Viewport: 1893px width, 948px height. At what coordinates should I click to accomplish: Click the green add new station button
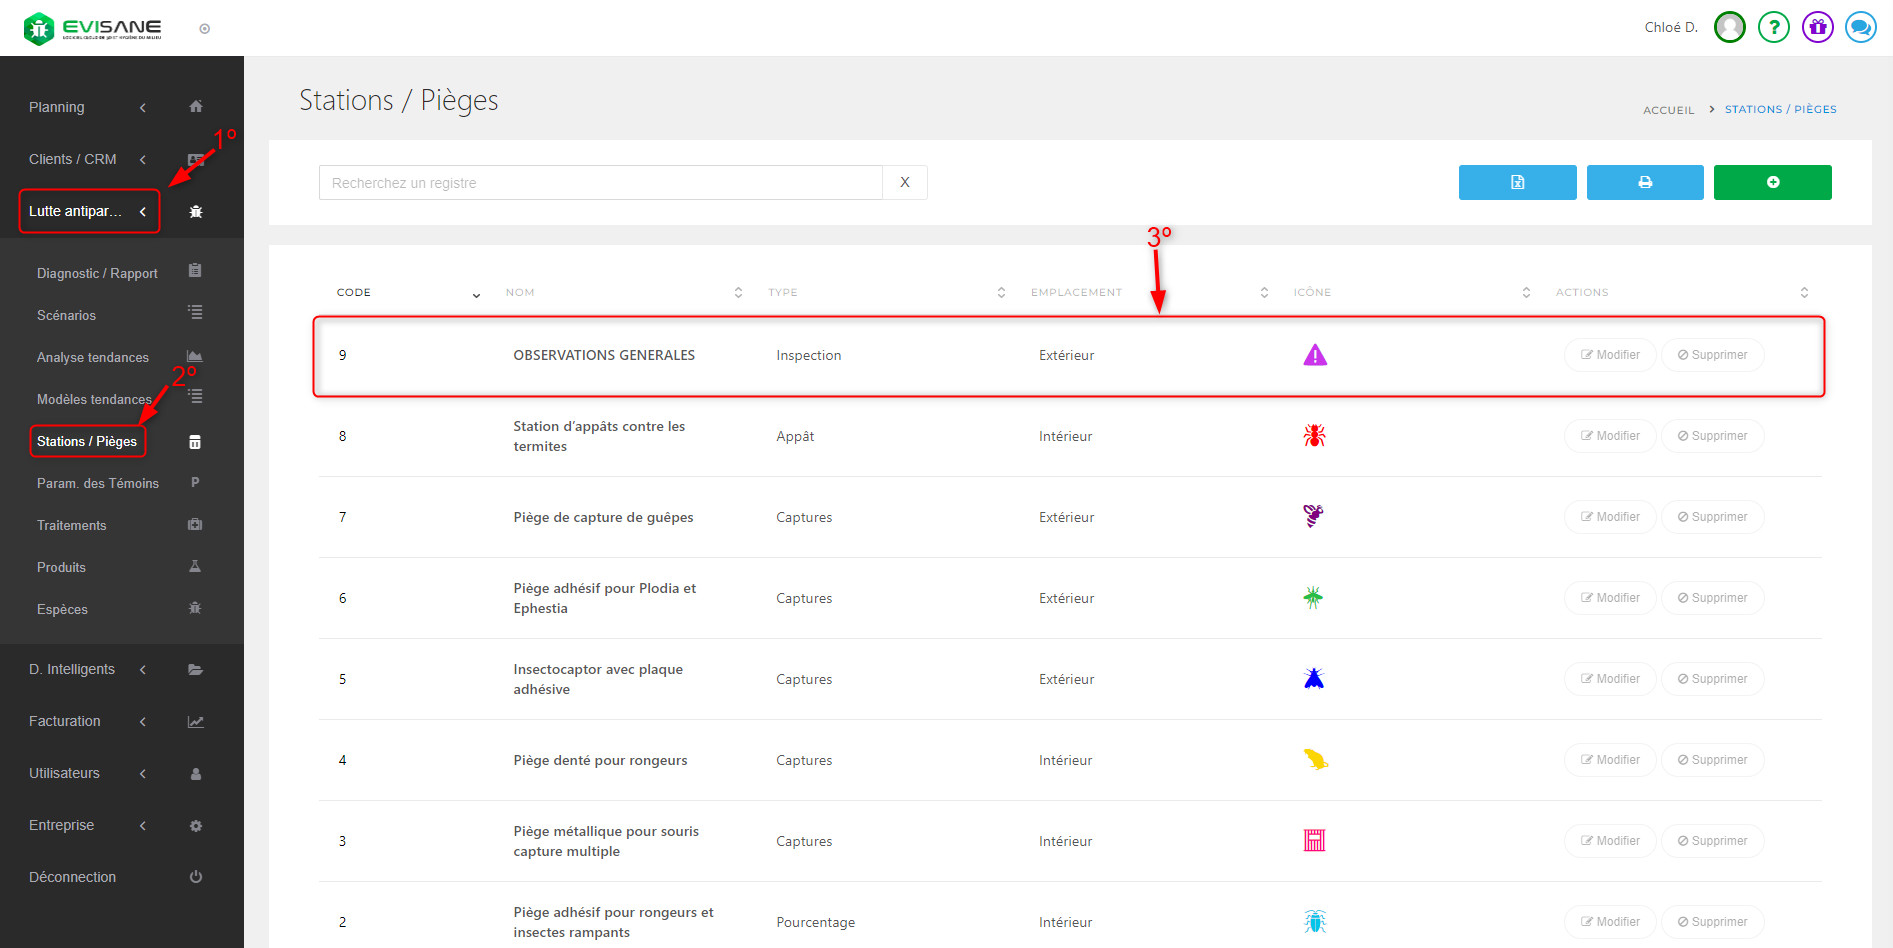(x=1772, y=182)
